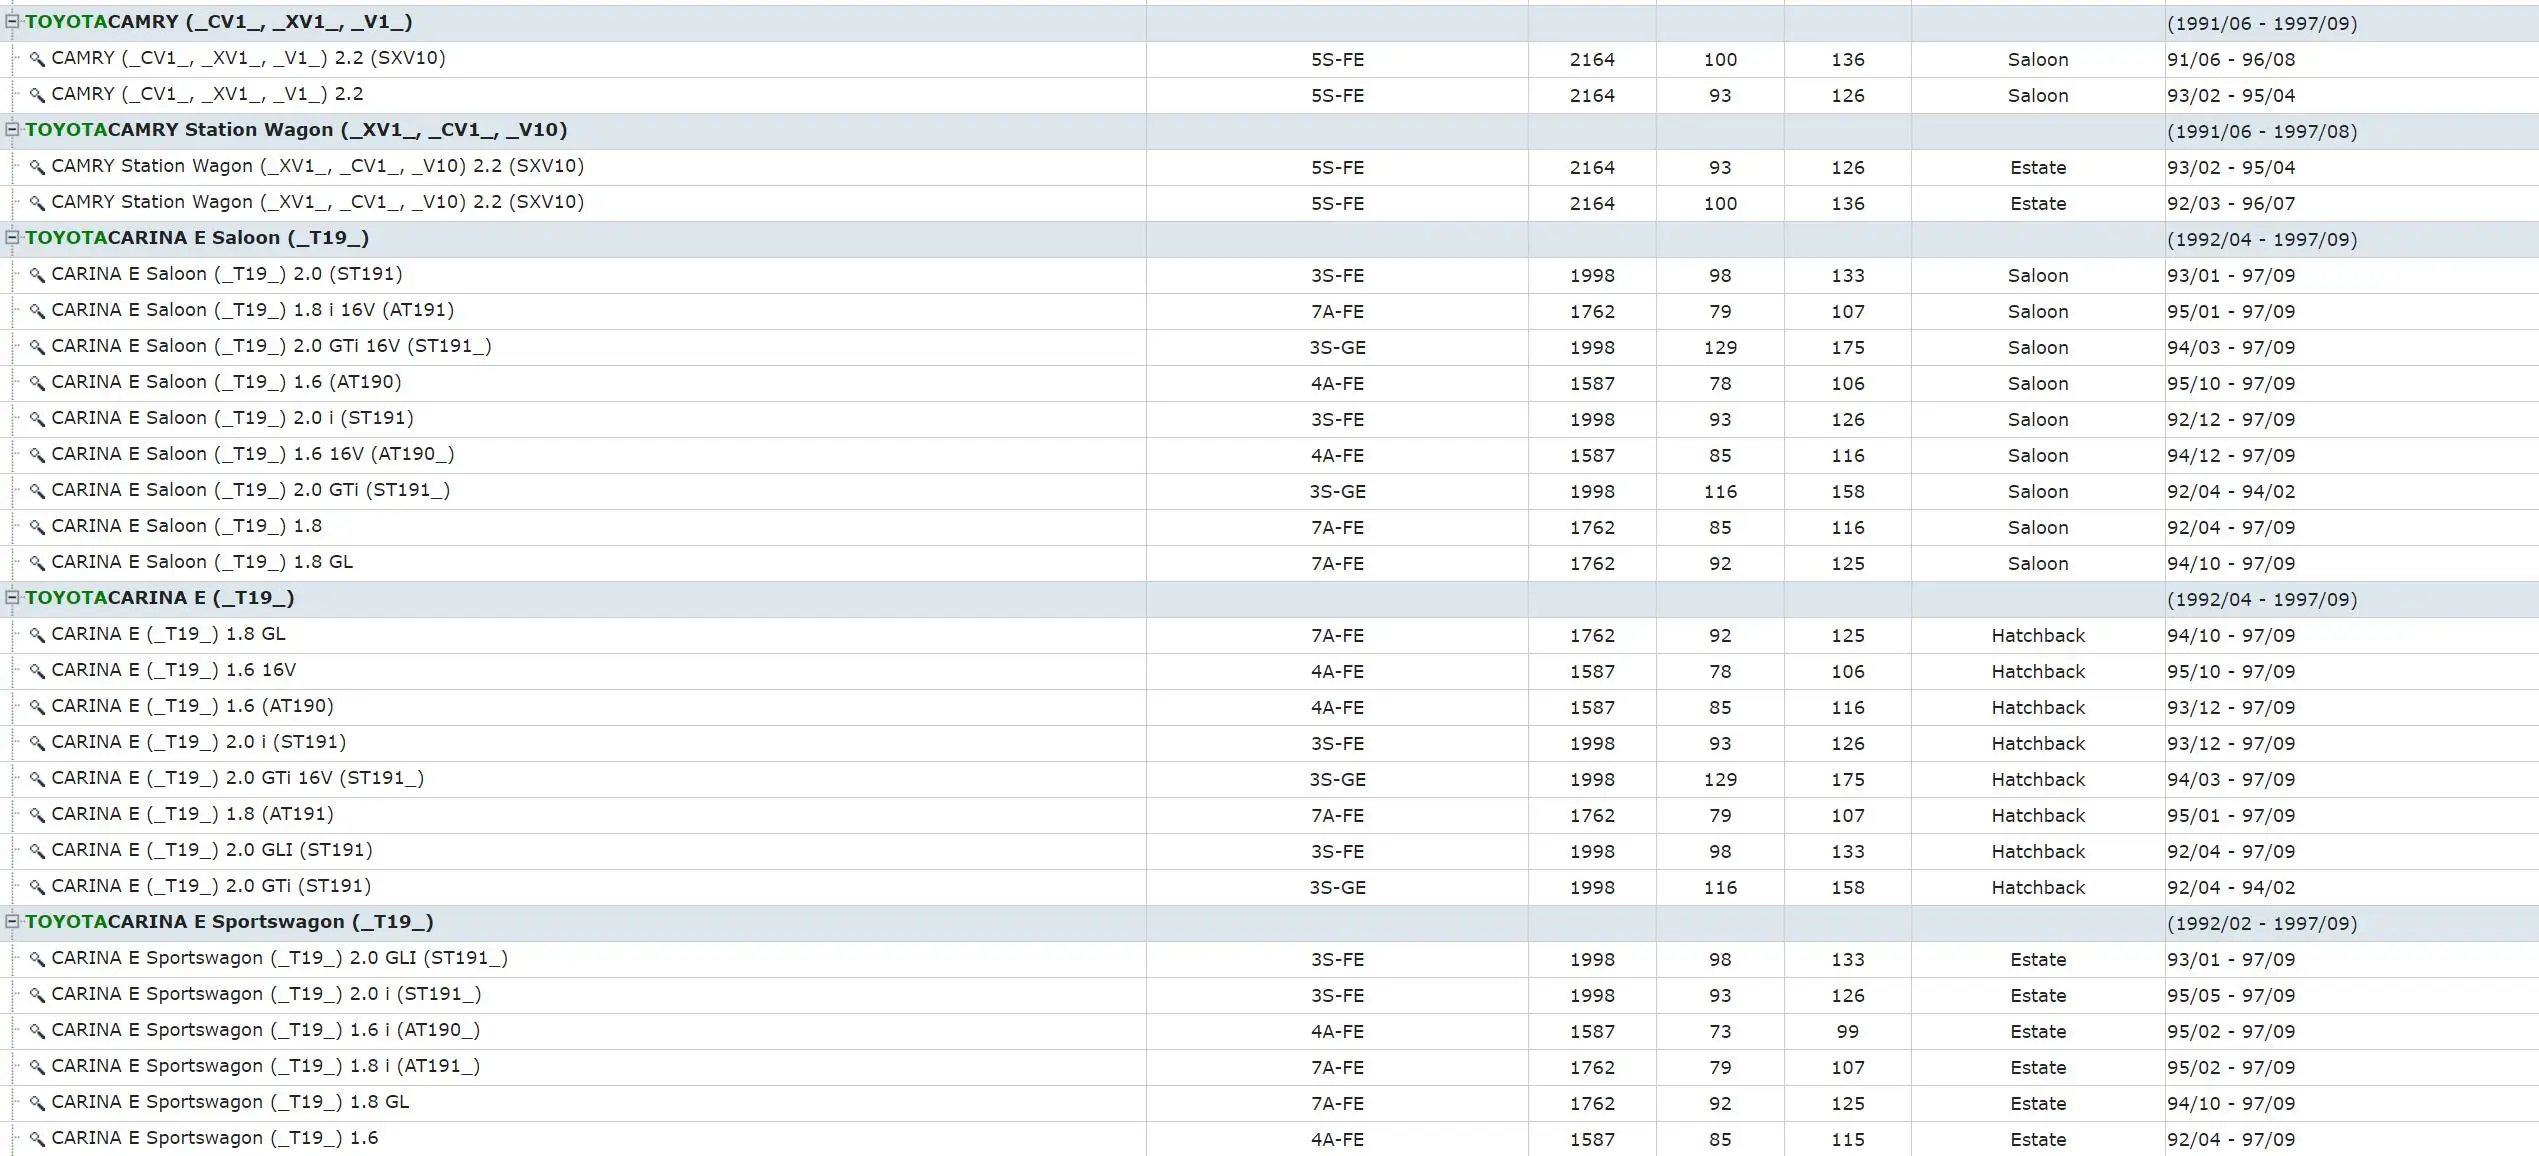Click magnifier icon for CARINA E Saloon 1.6 (AT190)
Image resolution: width=2539 pixels, height=1156 pixels.
pyautogui.click(x=37, y=383)
